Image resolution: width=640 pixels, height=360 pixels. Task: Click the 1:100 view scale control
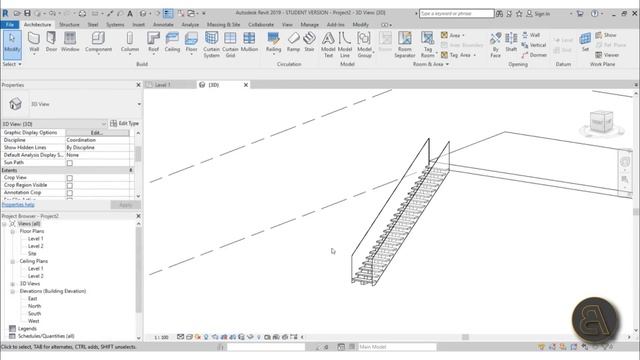coord(161,337)
